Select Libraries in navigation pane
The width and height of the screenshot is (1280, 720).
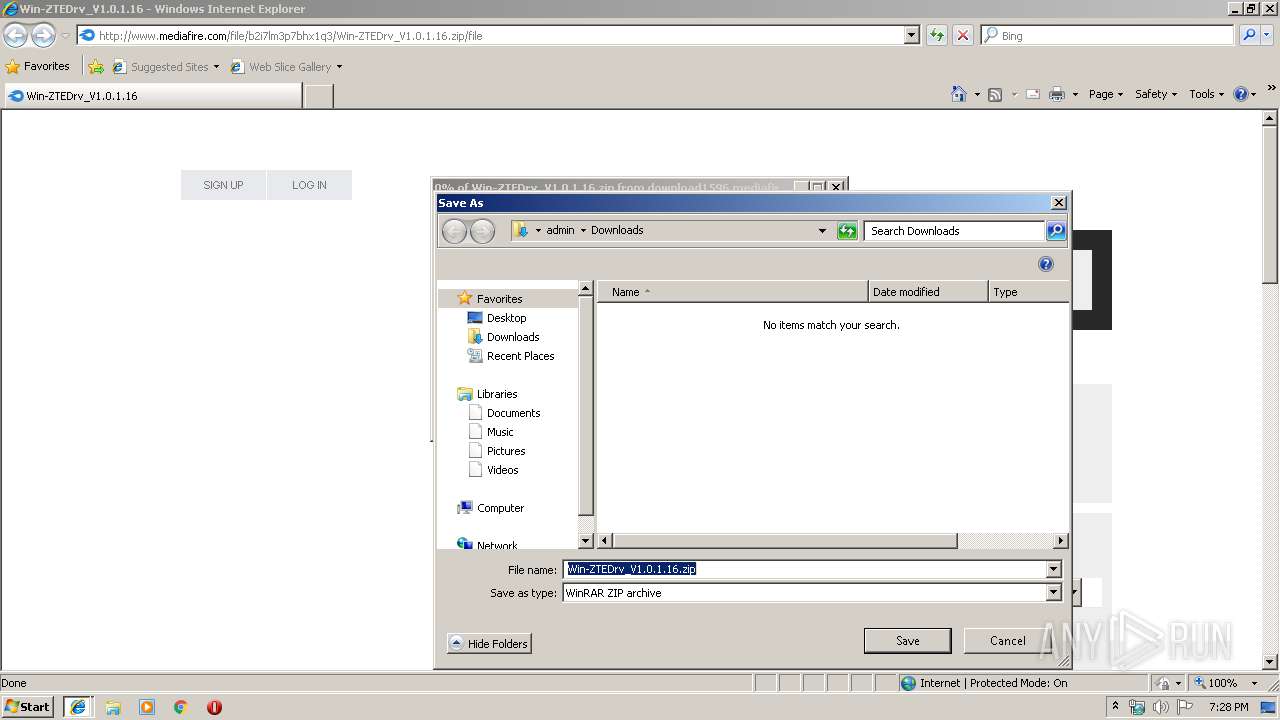[x=496, y=394]
